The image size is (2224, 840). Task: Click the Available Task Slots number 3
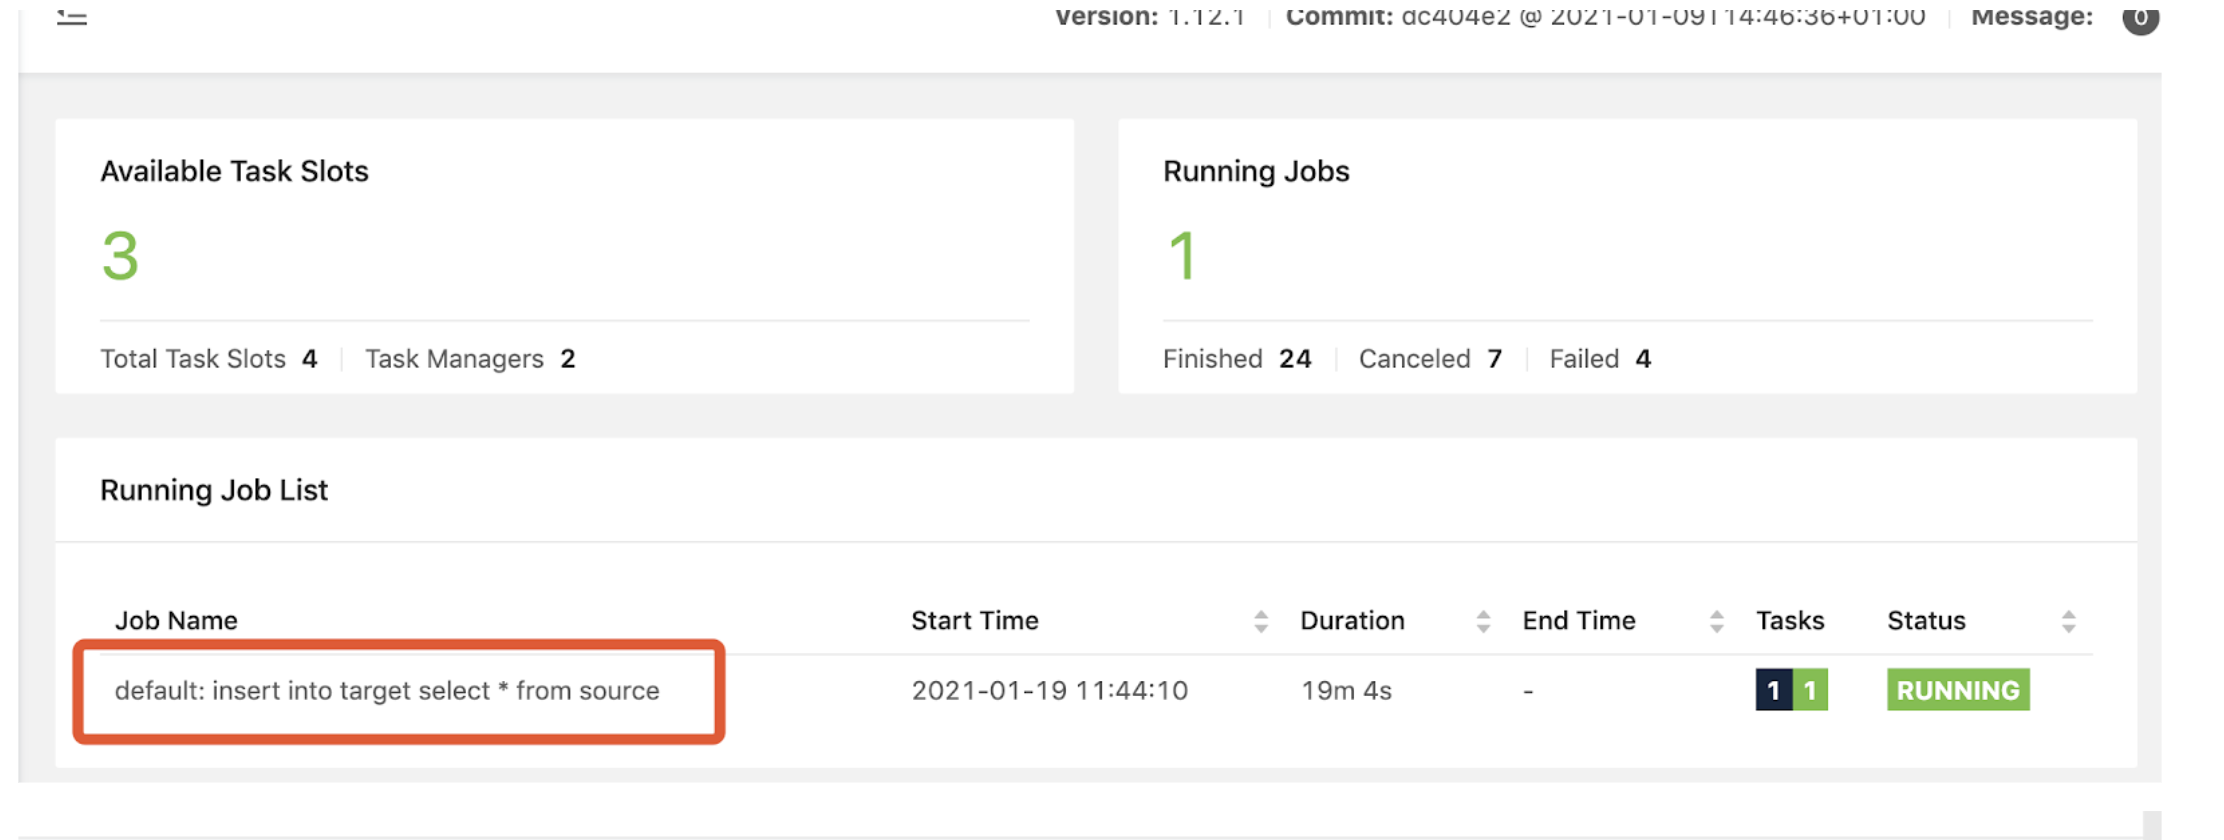click(x=120, y=256)
